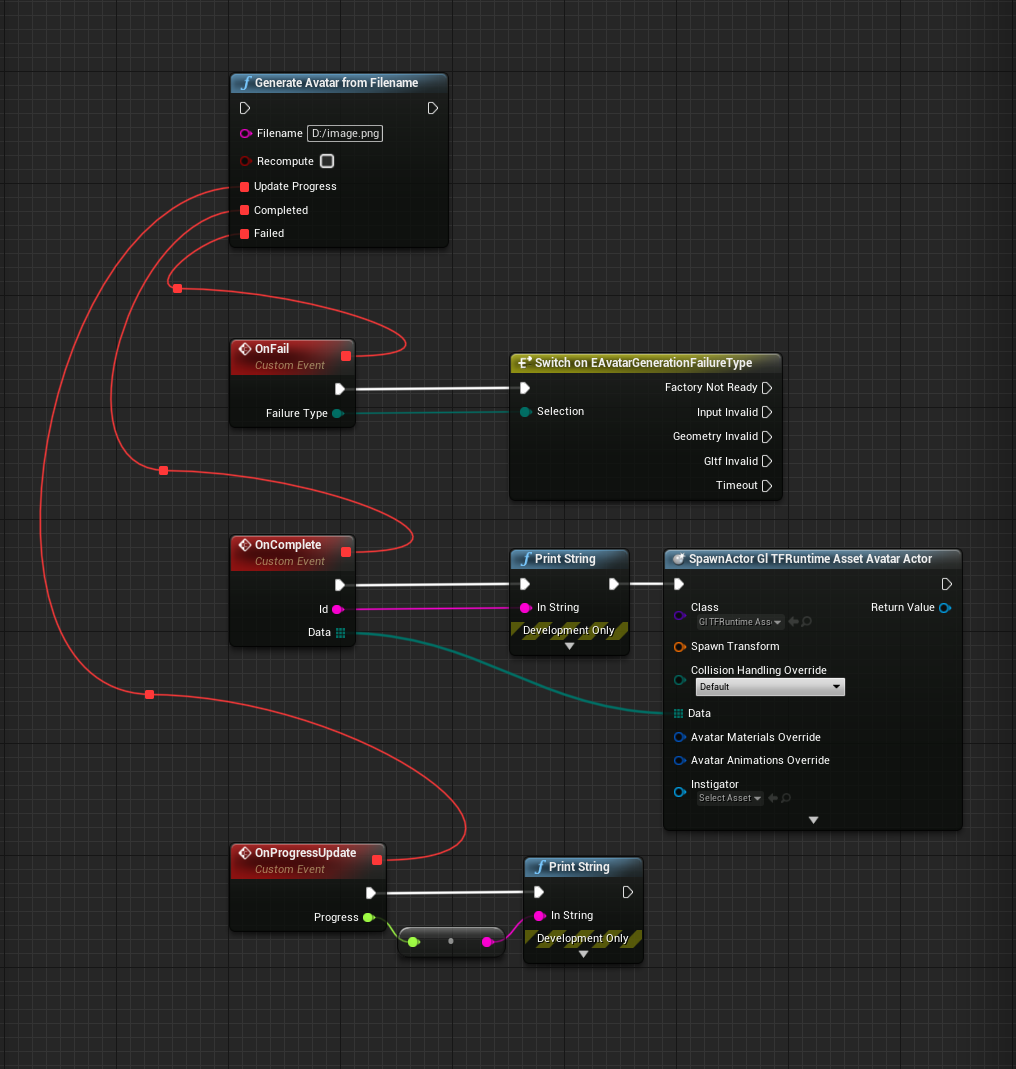The width and height of the screenshot is (1016, 1069).
Task: Expand the Print String node after OnComplete
Action: pyautogui.click(x=569, y=646)
